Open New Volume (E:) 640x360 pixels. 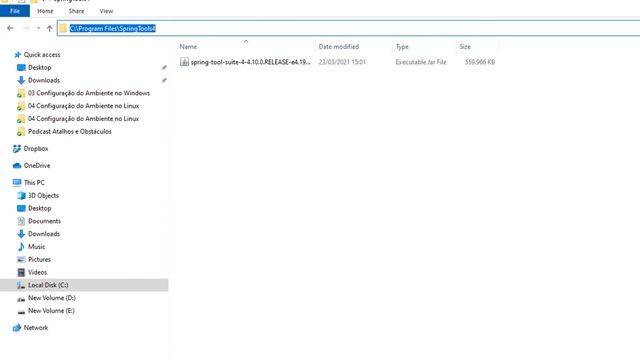[51, 311]
